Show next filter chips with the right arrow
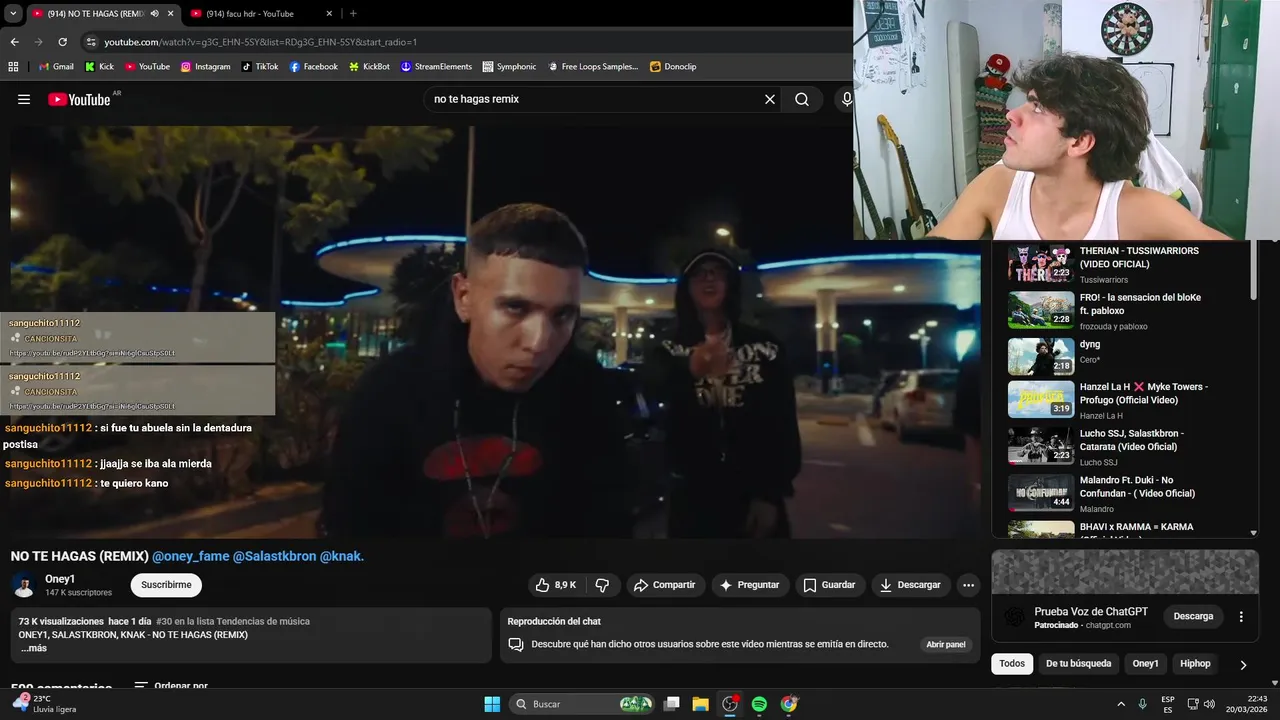This screenshot has width=1280, height=720. tap(1243, 664)
